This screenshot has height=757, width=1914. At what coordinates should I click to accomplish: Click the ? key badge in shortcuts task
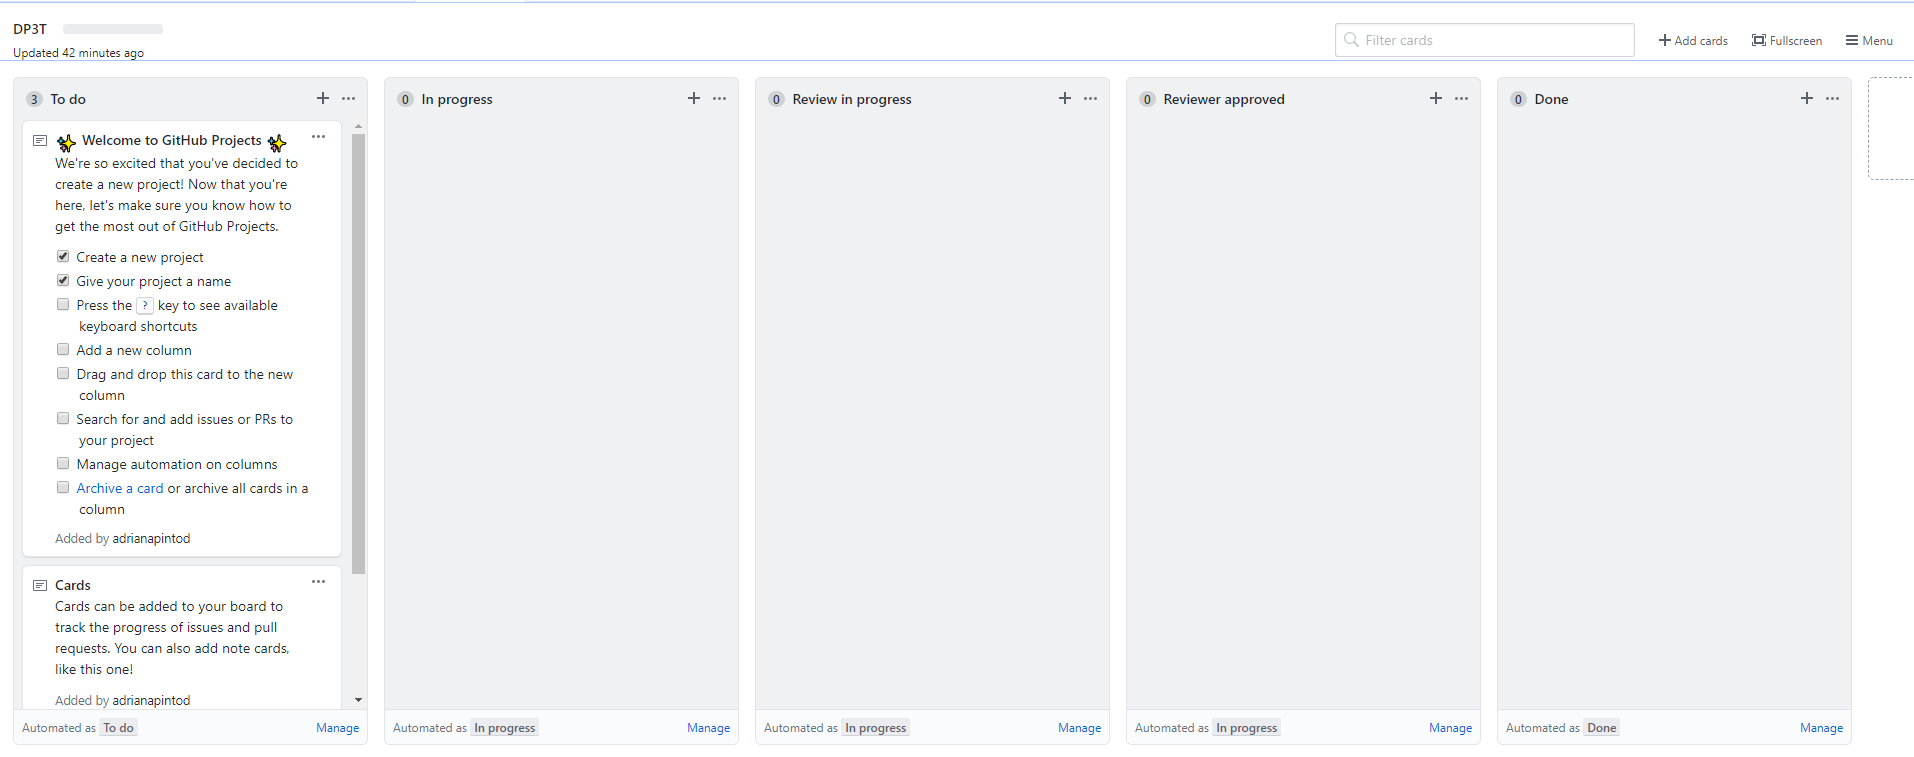[x=145, y=305]
